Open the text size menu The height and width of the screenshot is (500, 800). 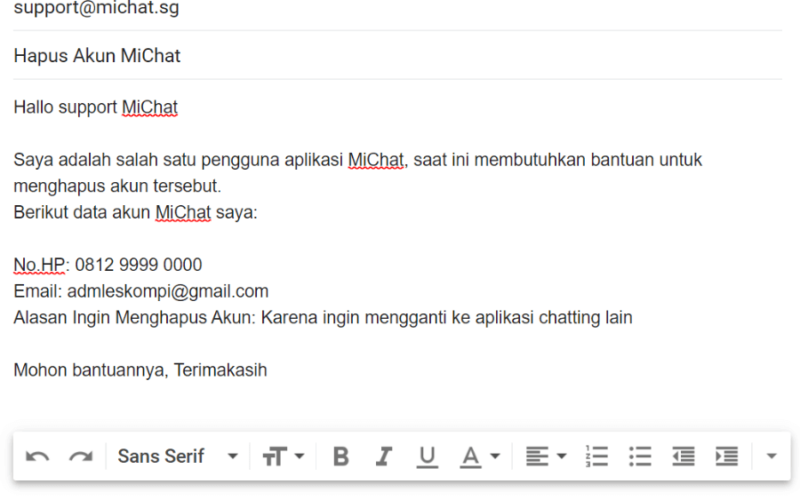click(x=283, y=457)
